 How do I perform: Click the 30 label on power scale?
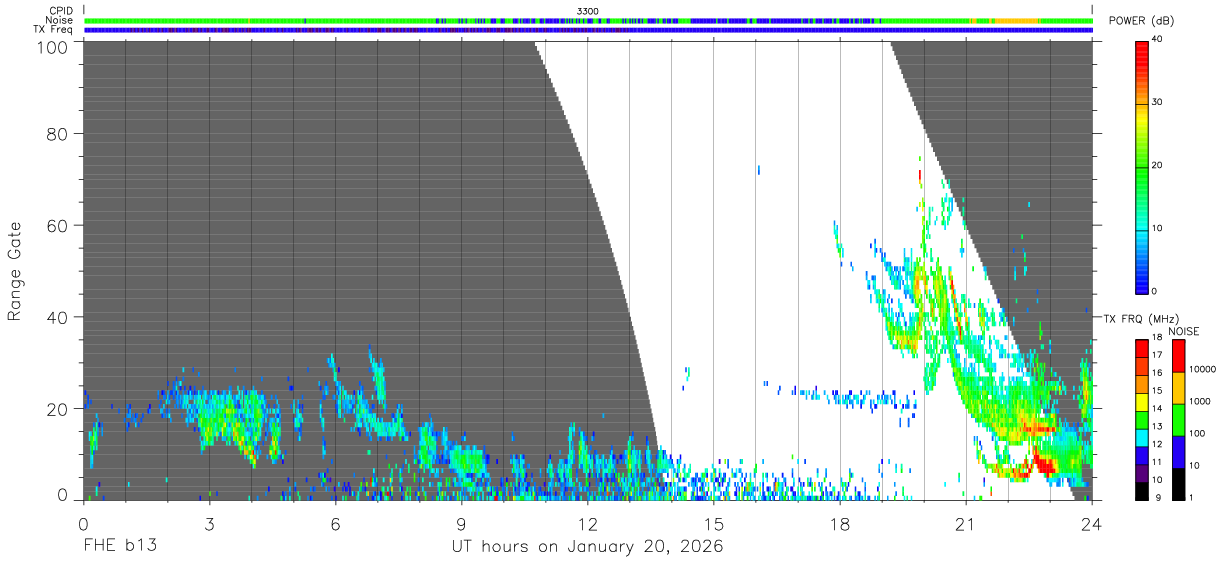pyautogui.click(x=1158, y=102)
